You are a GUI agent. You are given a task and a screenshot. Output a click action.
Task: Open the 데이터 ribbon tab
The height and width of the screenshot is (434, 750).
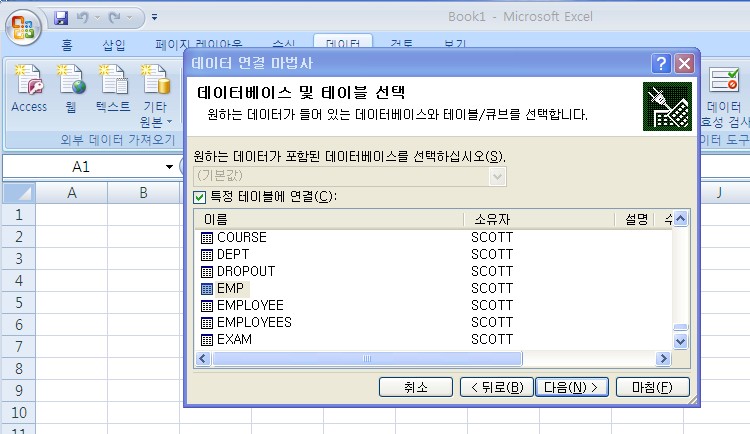point(342,43)
